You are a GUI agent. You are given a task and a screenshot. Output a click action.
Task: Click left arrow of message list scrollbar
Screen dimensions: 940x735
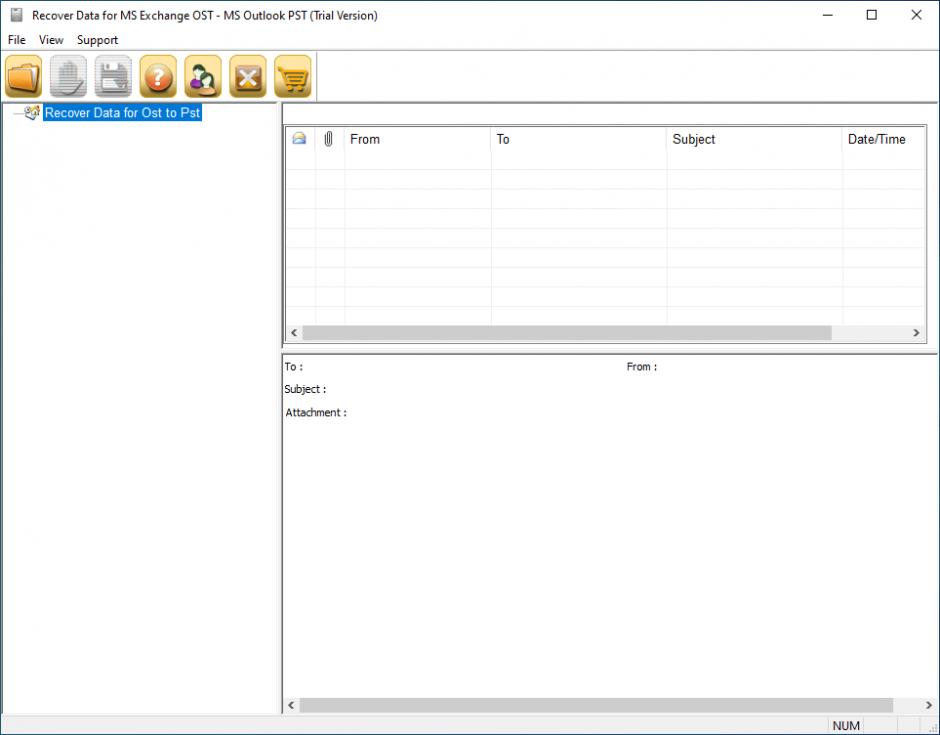pyautogui.click(x=294, y=333)
